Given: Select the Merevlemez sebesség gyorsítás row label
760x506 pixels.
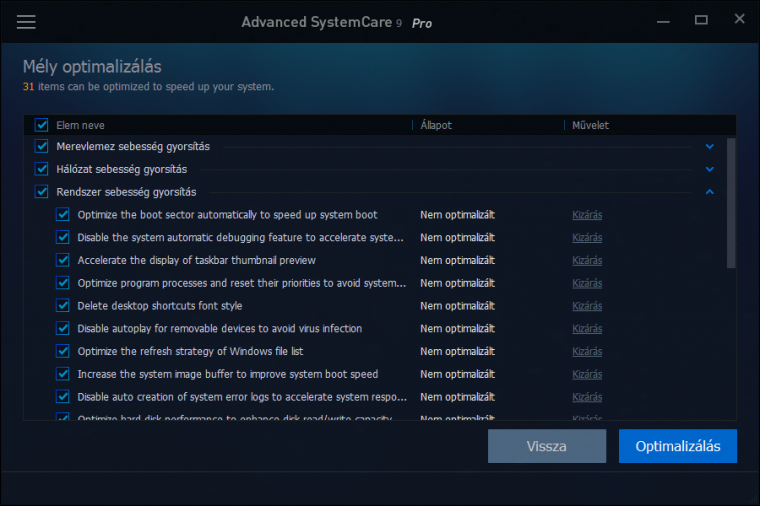Looking at the screenshot, I should 133,146.
